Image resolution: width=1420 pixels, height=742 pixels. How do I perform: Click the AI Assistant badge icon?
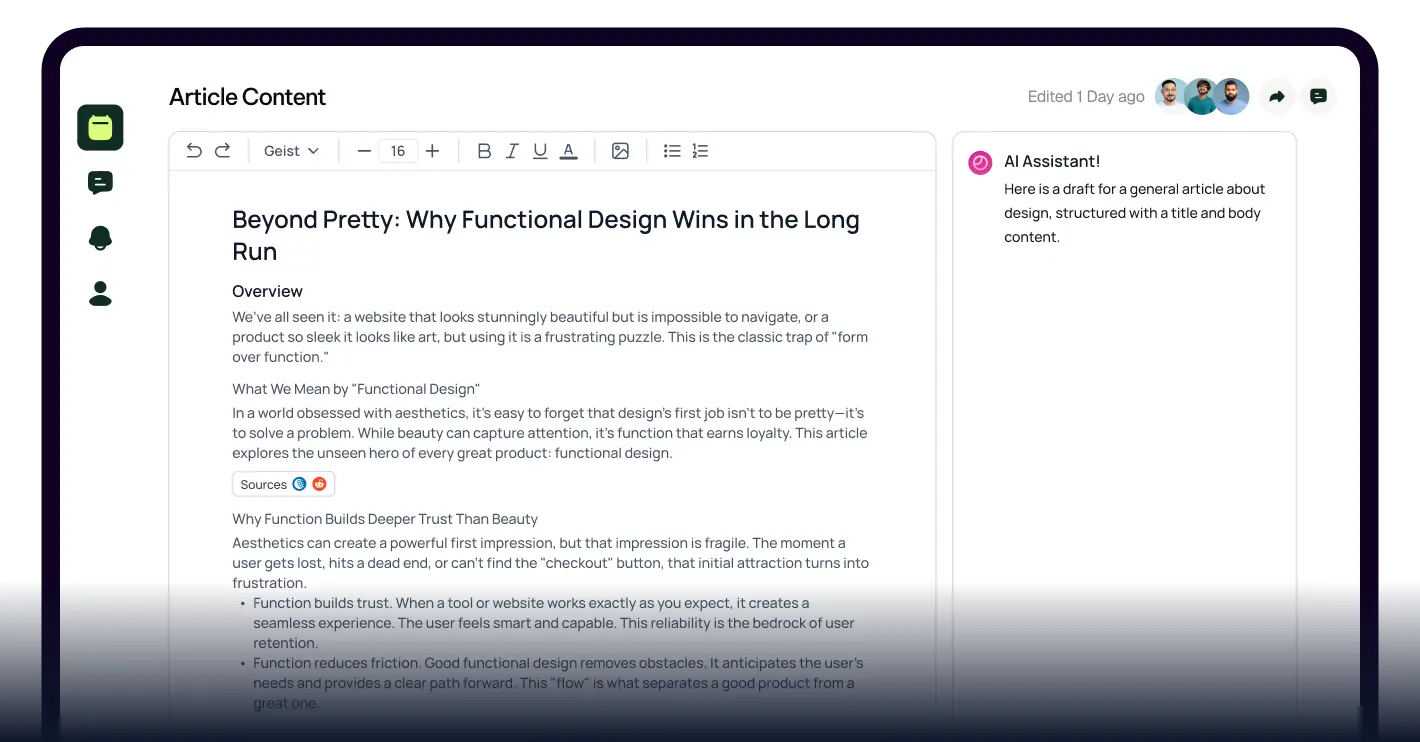tap(979, 162)
